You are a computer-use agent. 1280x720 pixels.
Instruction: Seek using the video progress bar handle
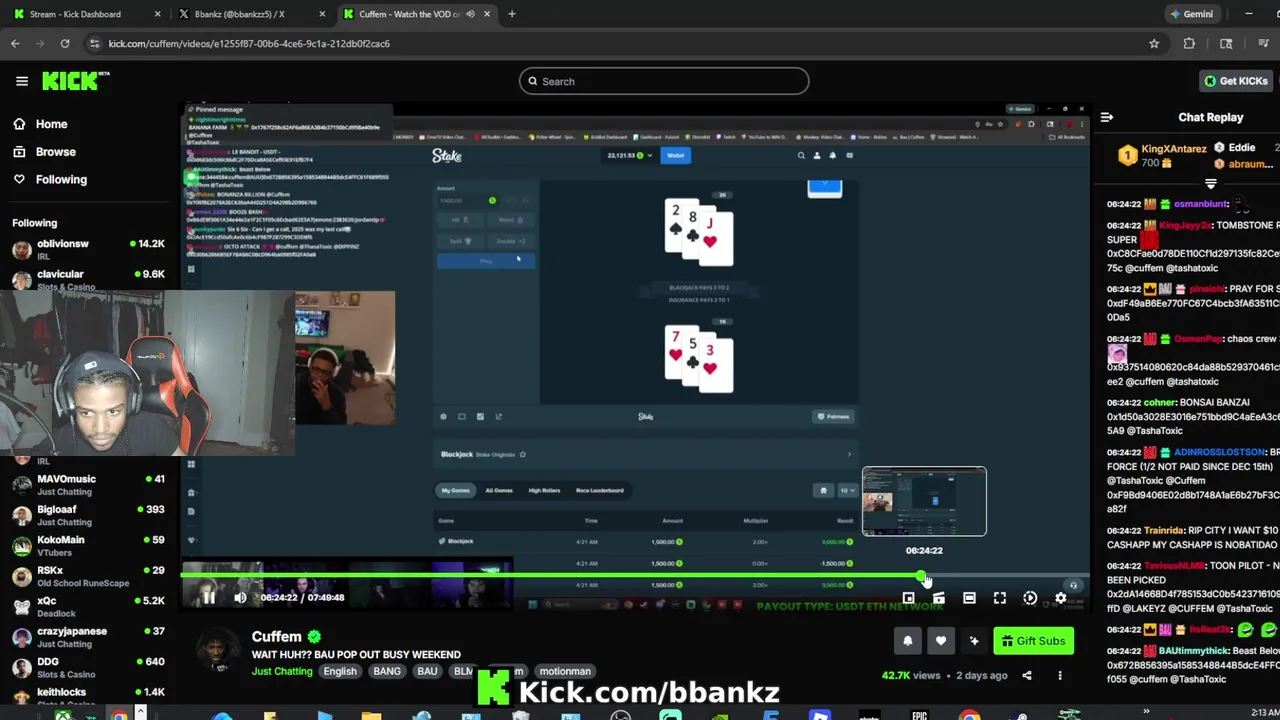(920, 576)
